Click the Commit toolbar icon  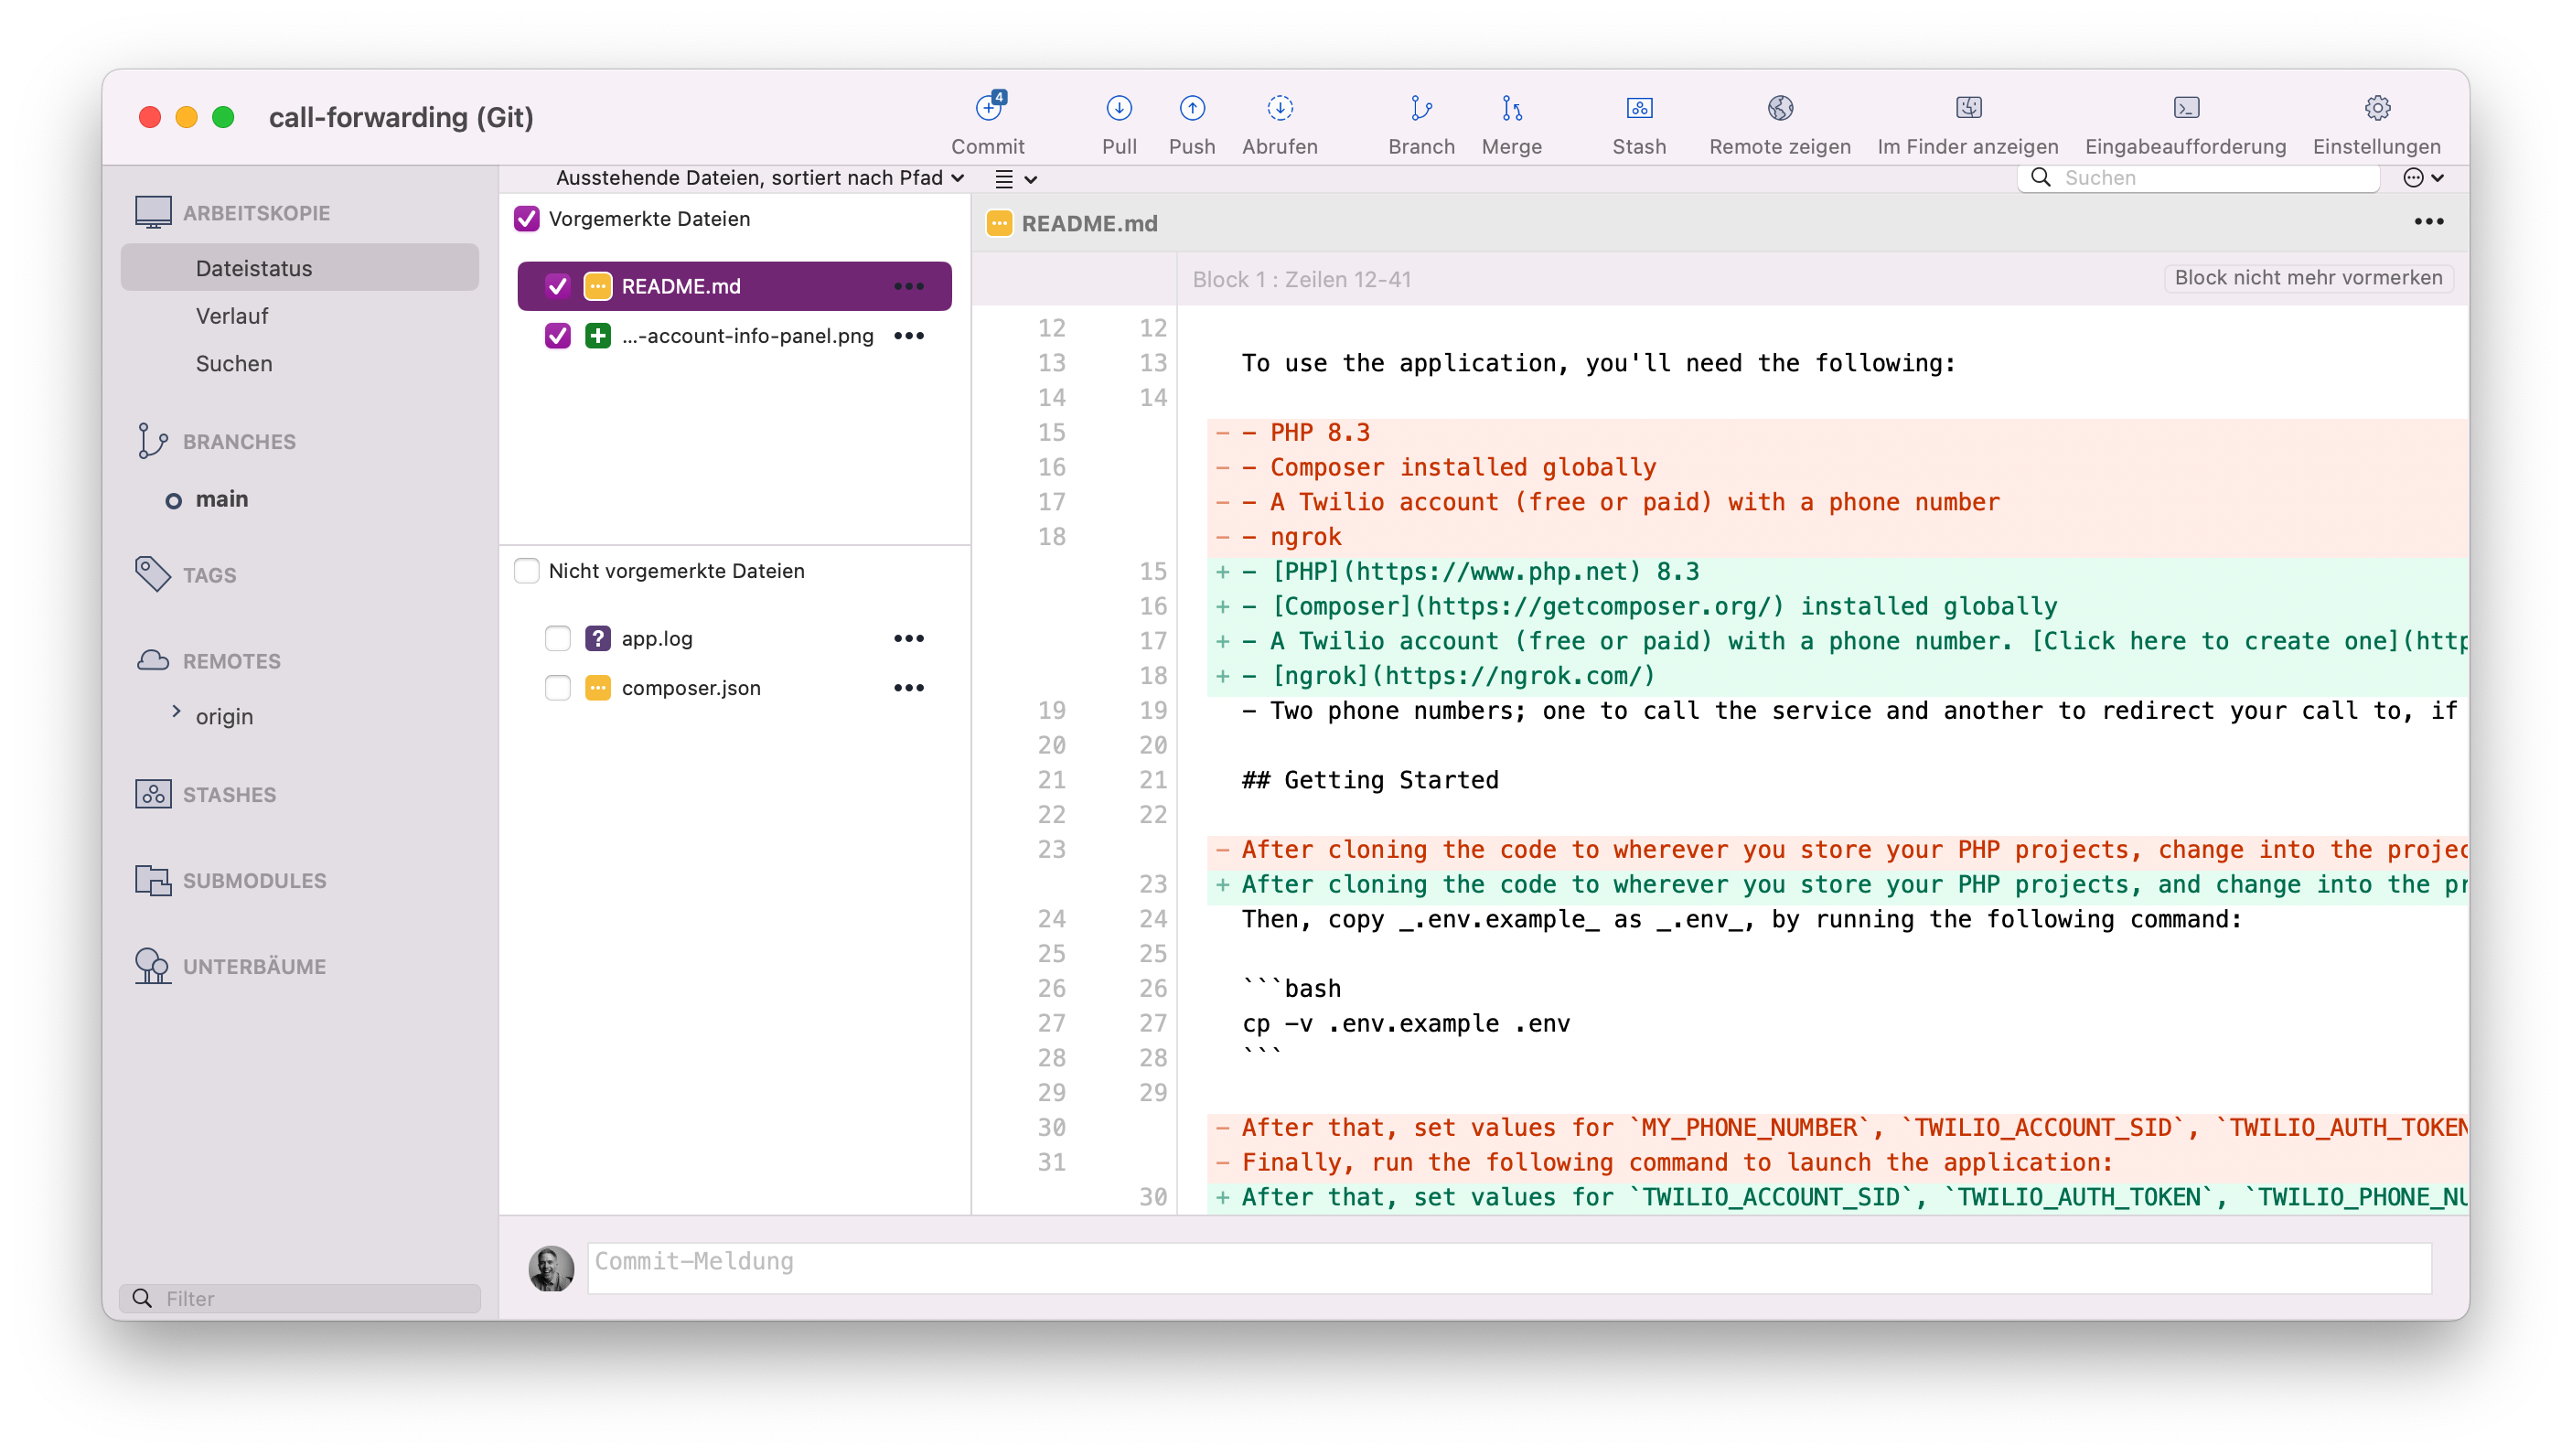click(988, 120)
